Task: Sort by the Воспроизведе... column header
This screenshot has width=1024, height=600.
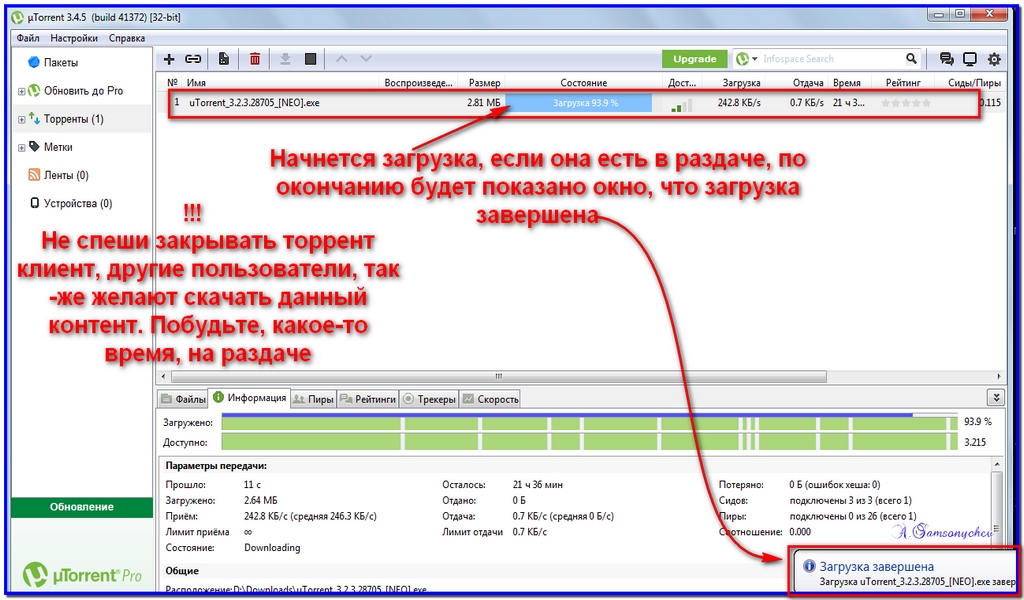Action: point(418,83)
